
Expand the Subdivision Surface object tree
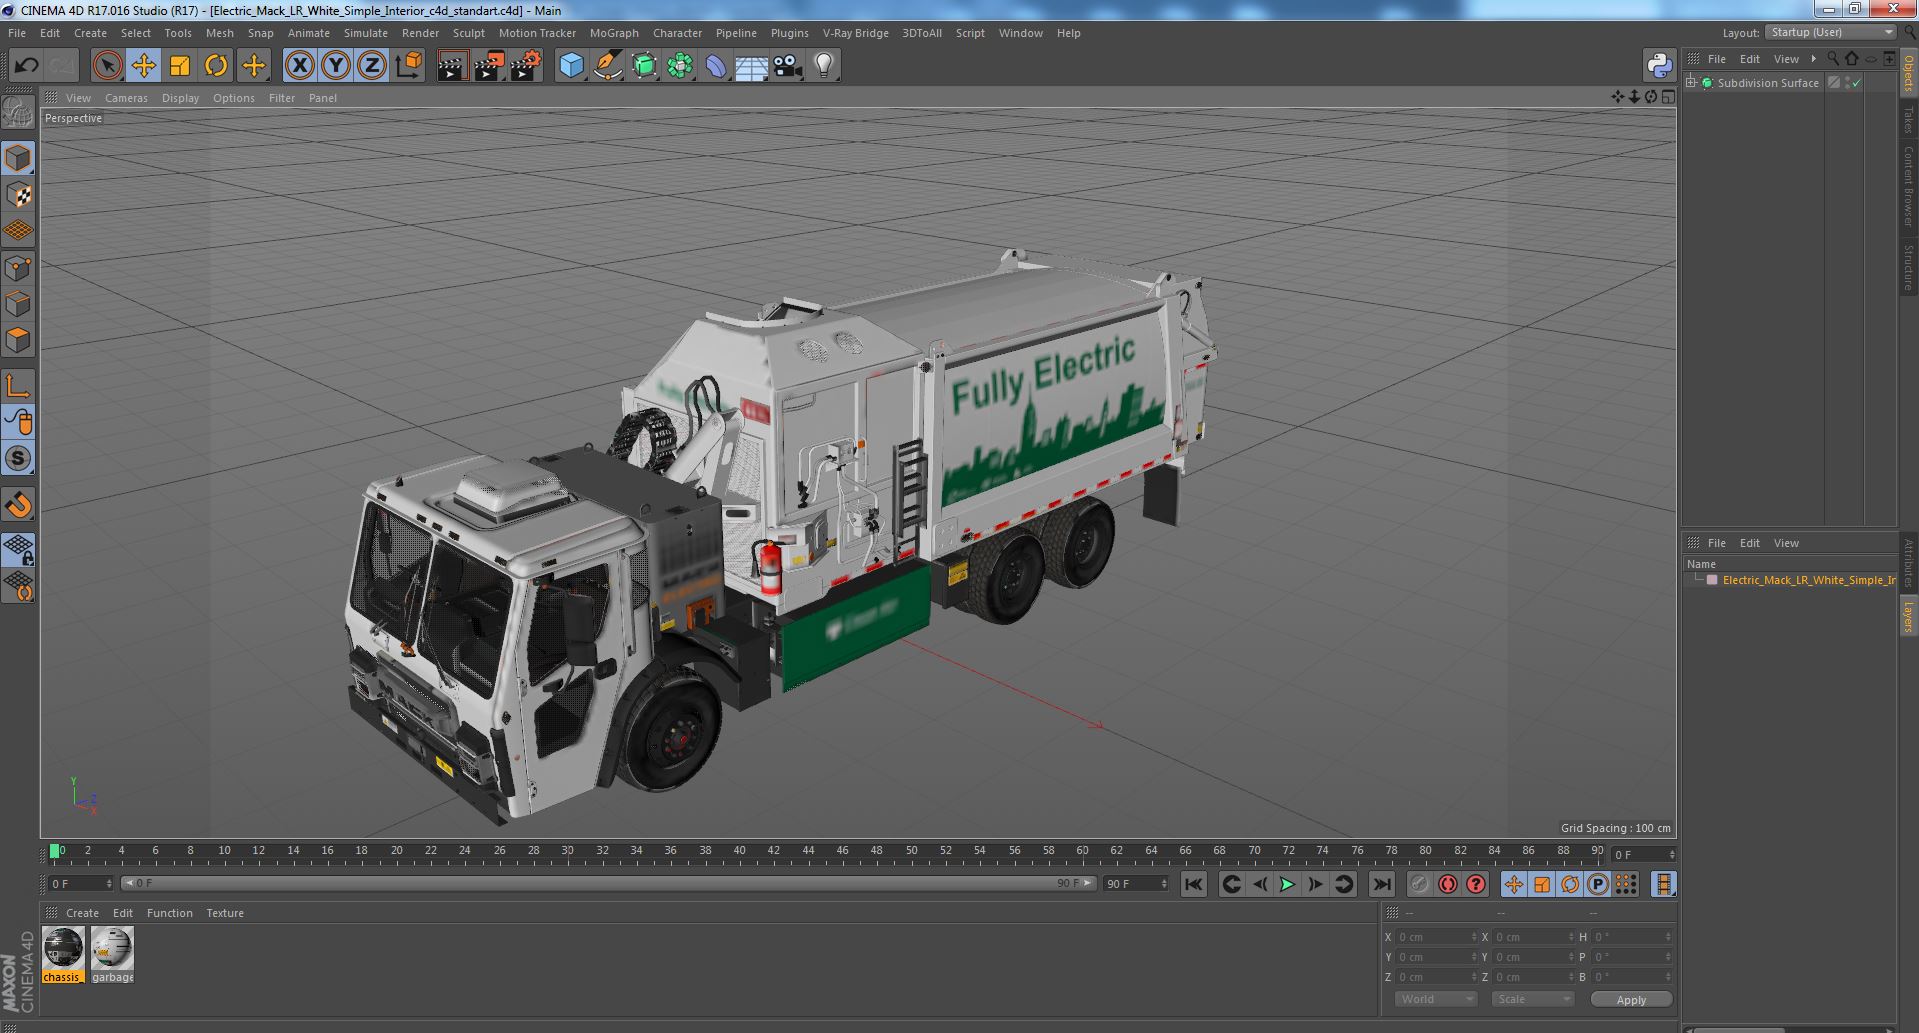tap(1691, 83)
